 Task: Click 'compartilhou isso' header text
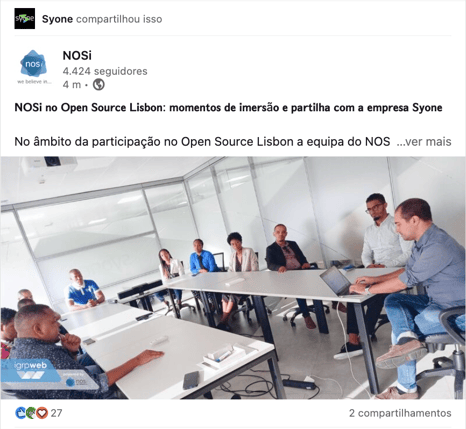pyautogui.click(x=119, y=19)
